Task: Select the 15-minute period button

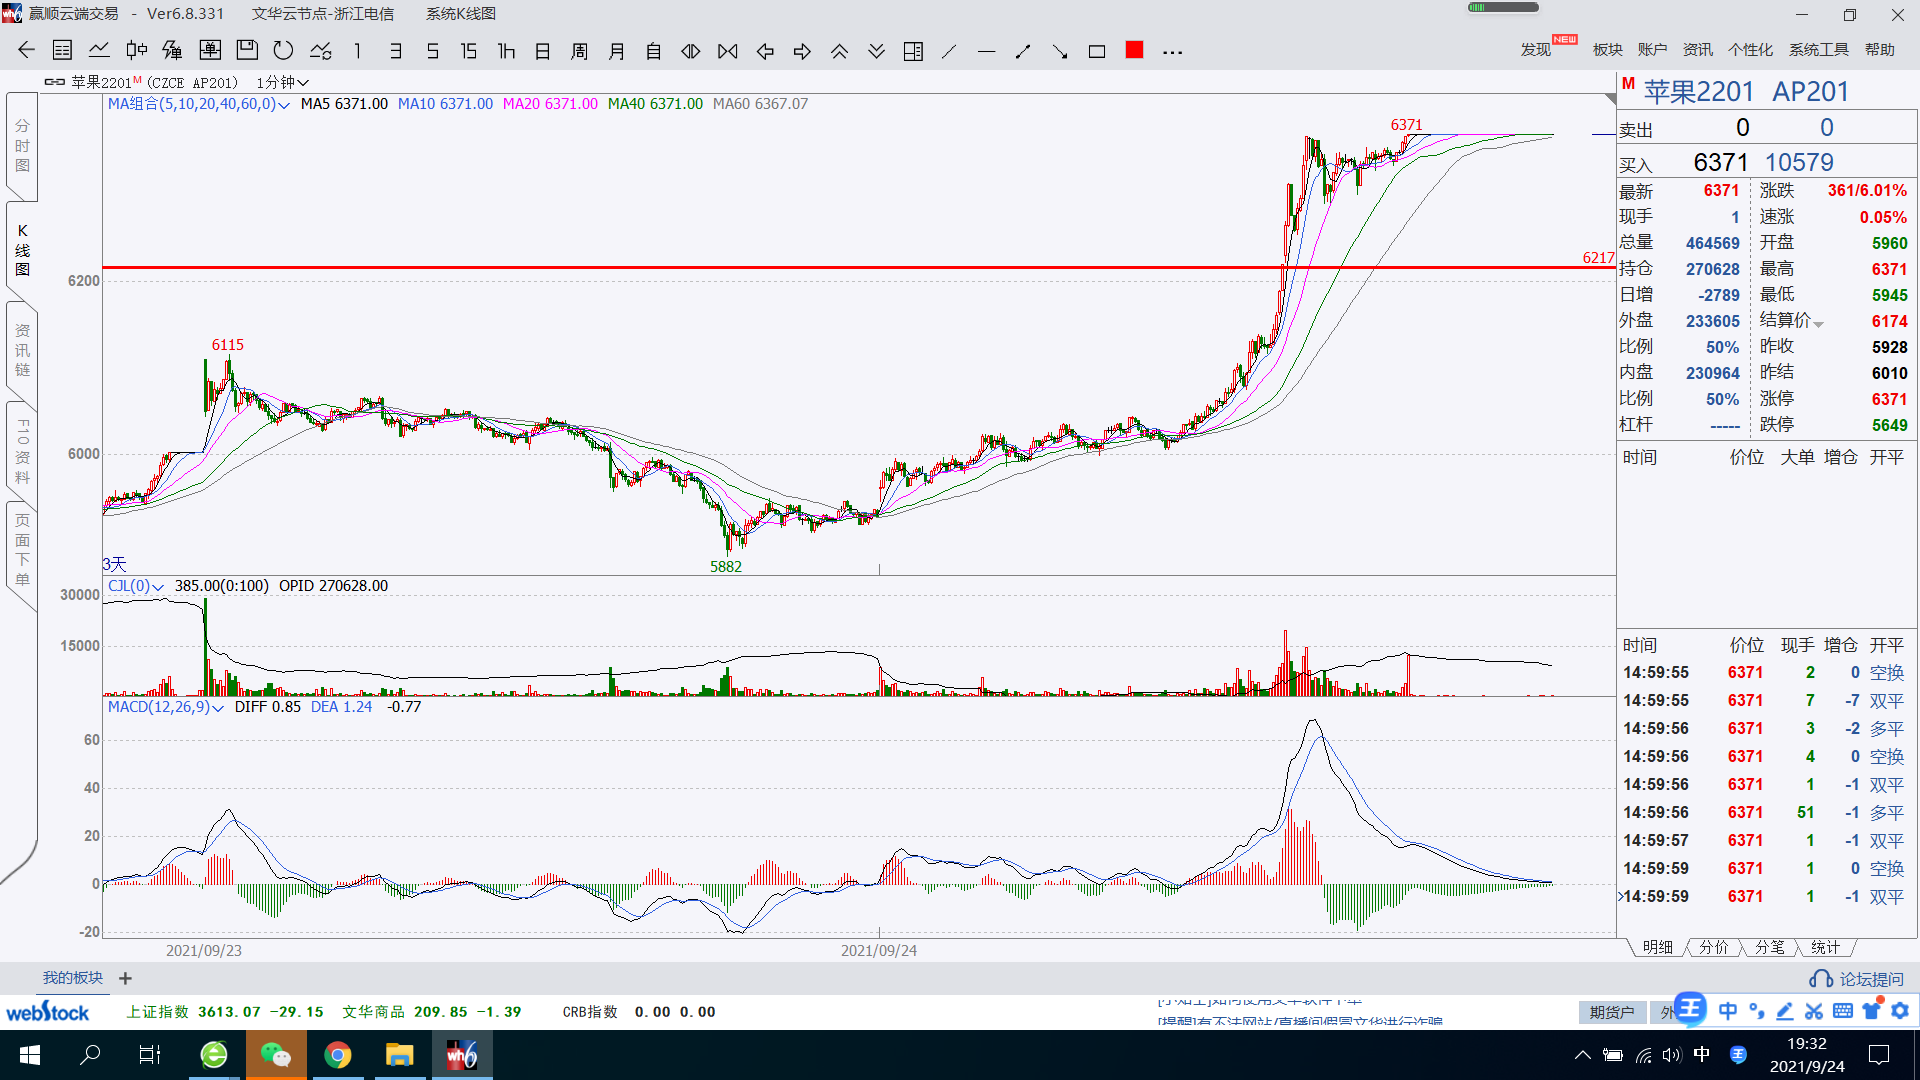Action: pyautogui.click(x=468, y=51)
